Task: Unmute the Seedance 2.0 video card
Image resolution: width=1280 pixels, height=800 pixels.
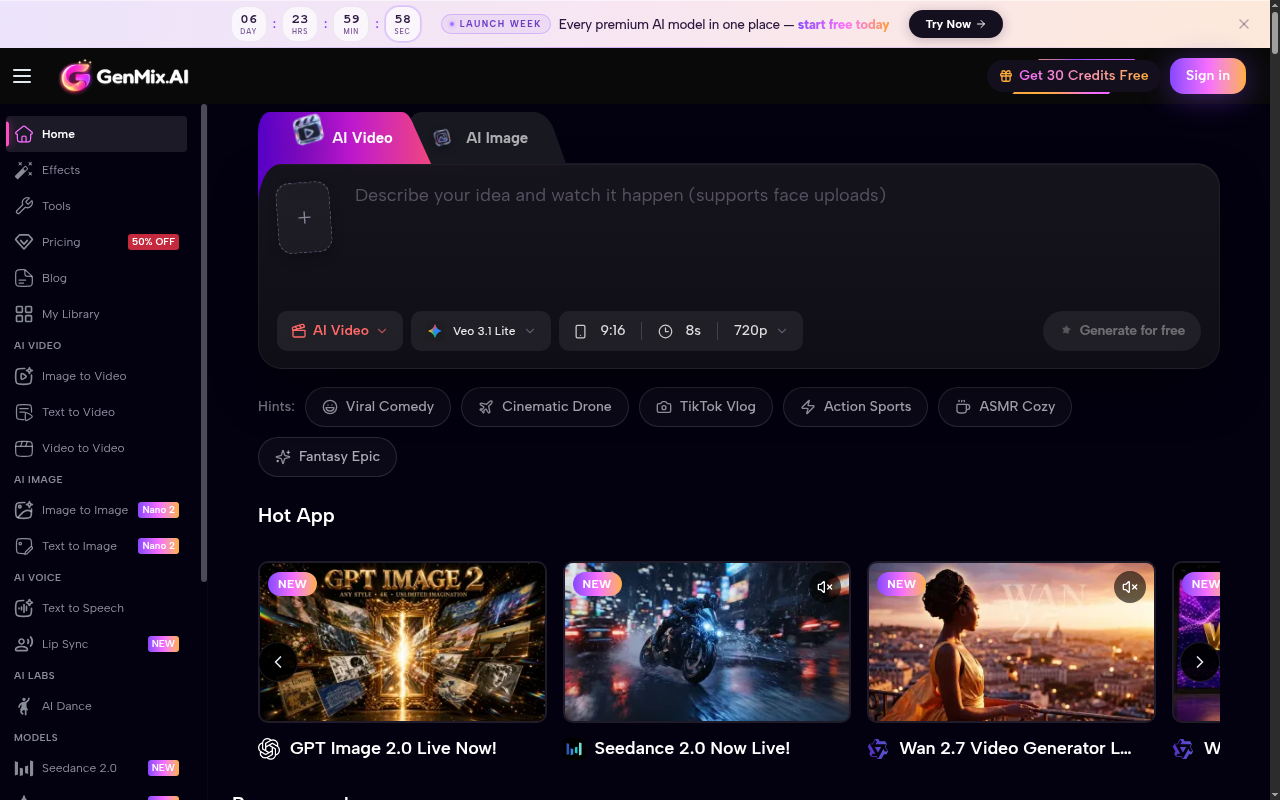Action: [825, 587]
